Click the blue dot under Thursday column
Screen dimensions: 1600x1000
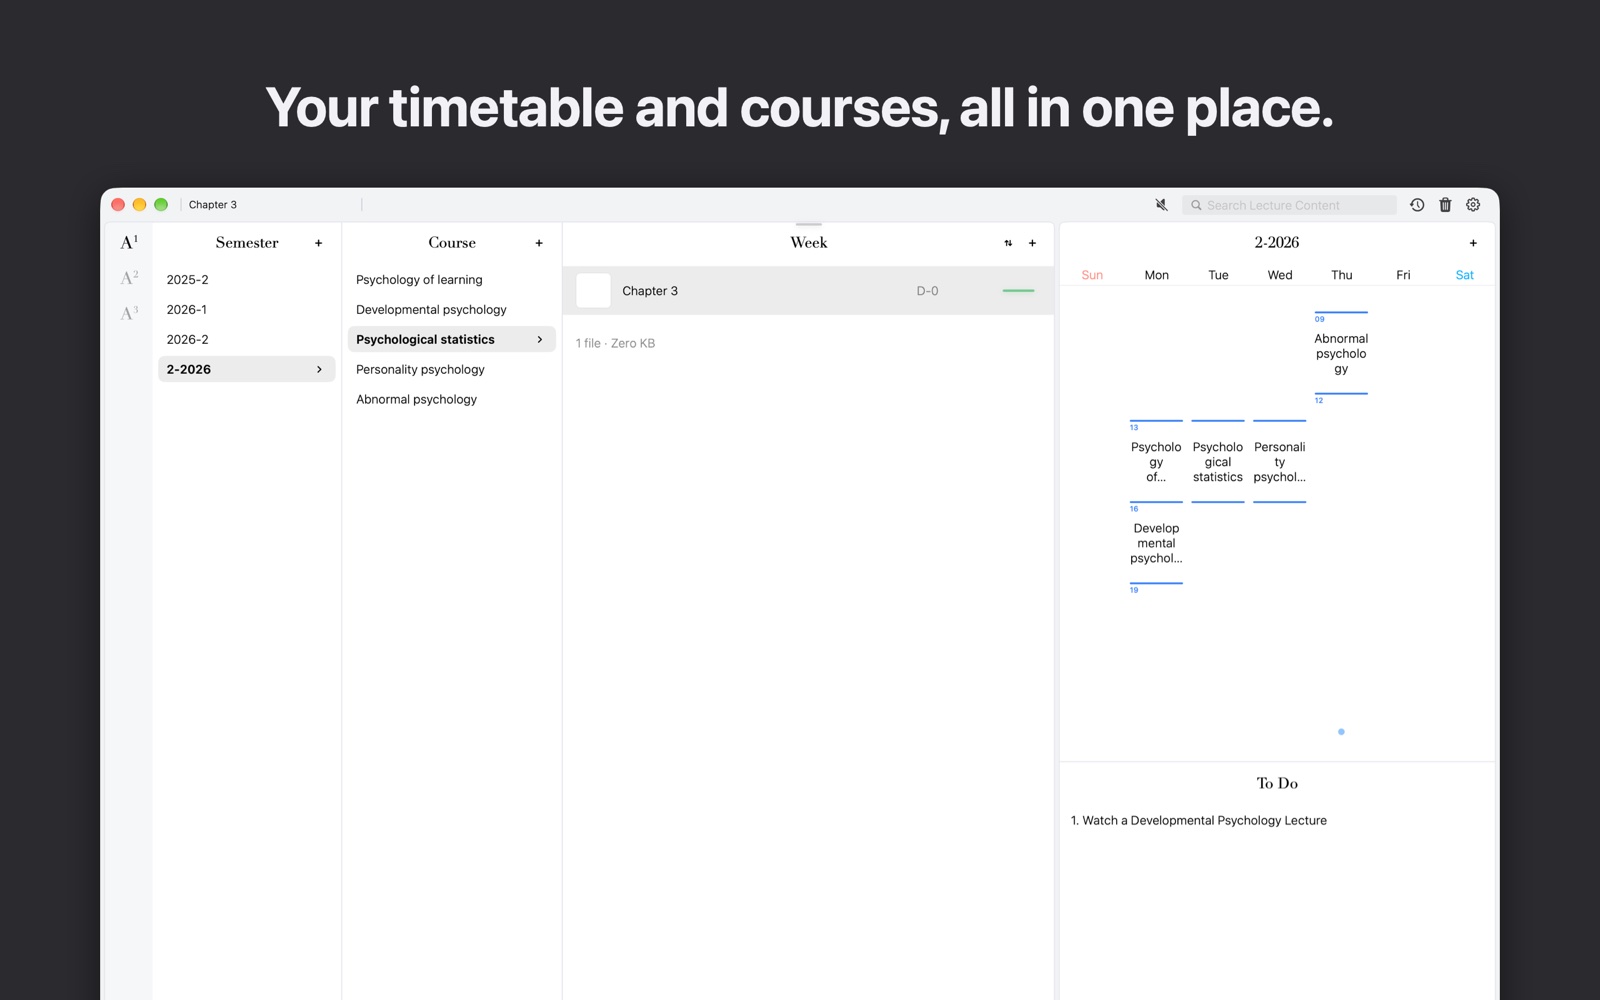[x=1341, y=732]
